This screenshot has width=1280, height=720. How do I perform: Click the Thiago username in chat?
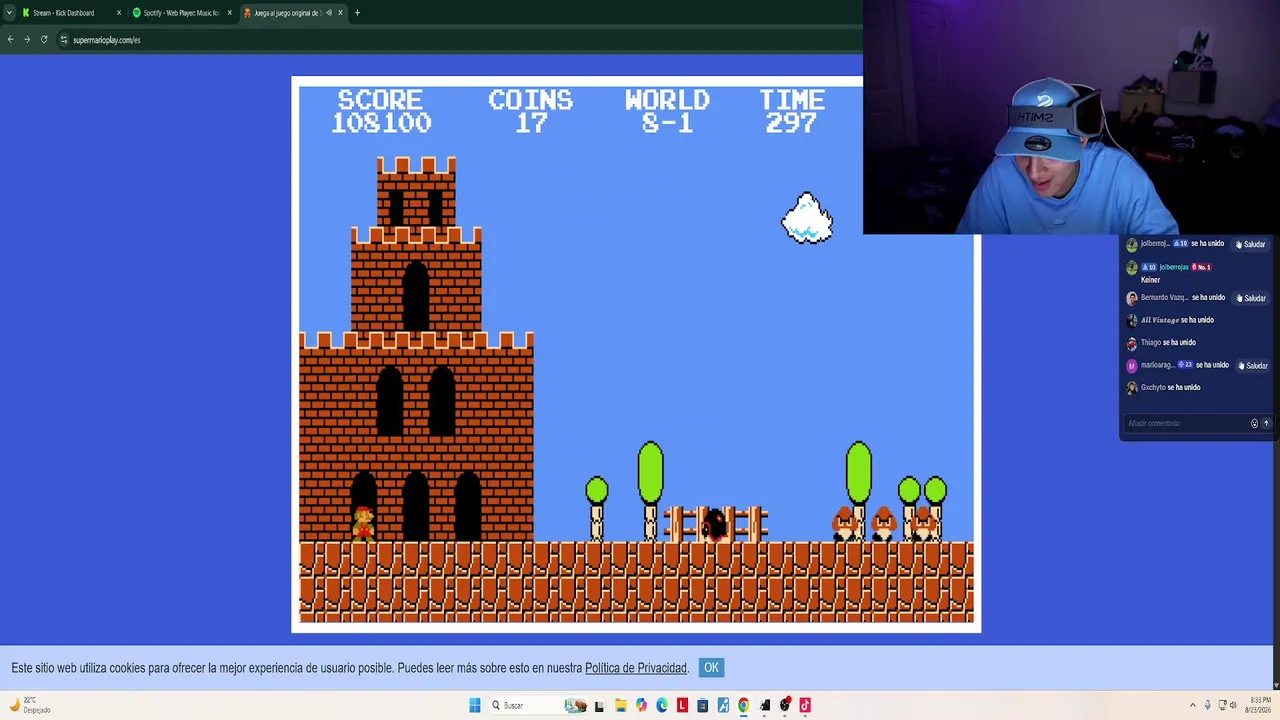[x=1151, y=342]
